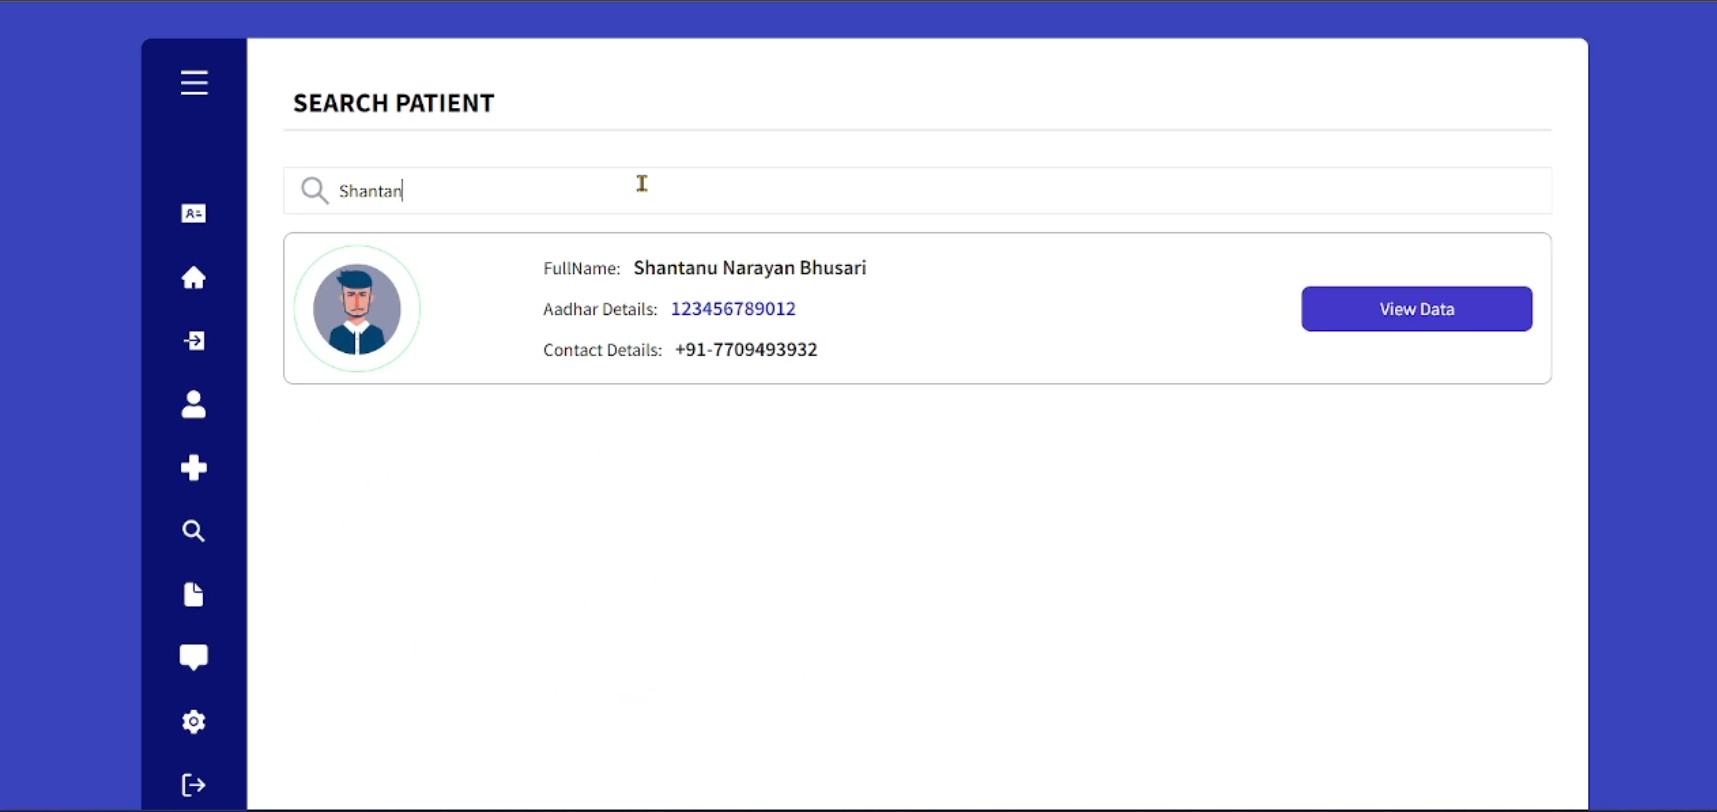Click the SEARCH PATIENT heading
This screenshot has height=812, width=1717.
coord(393,103)
